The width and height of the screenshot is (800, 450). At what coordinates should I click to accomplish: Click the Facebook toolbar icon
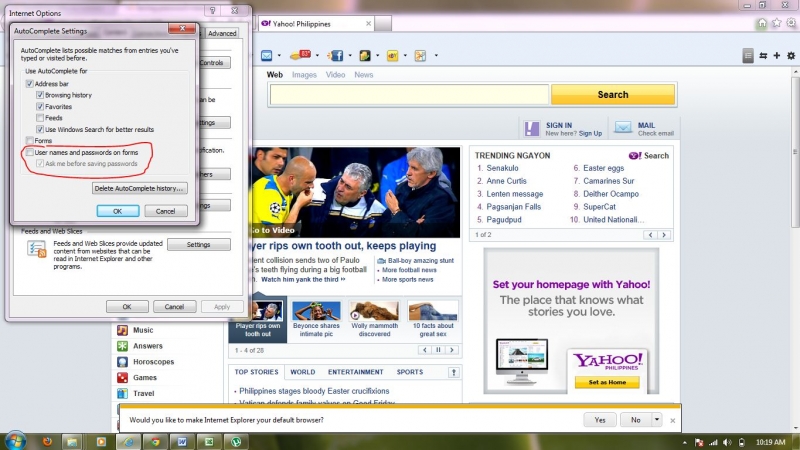pos(336,56)
